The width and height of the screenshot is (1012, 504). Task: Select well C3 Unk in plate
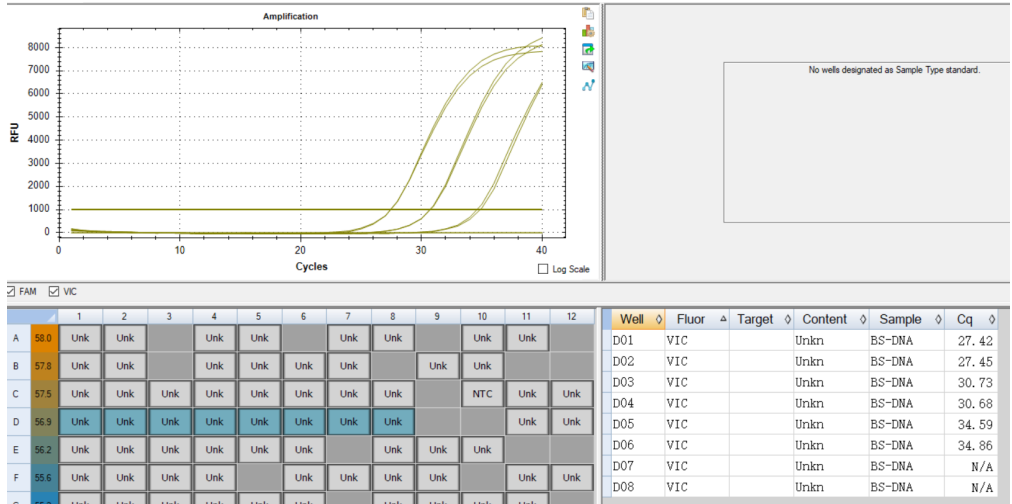(170, 394)
